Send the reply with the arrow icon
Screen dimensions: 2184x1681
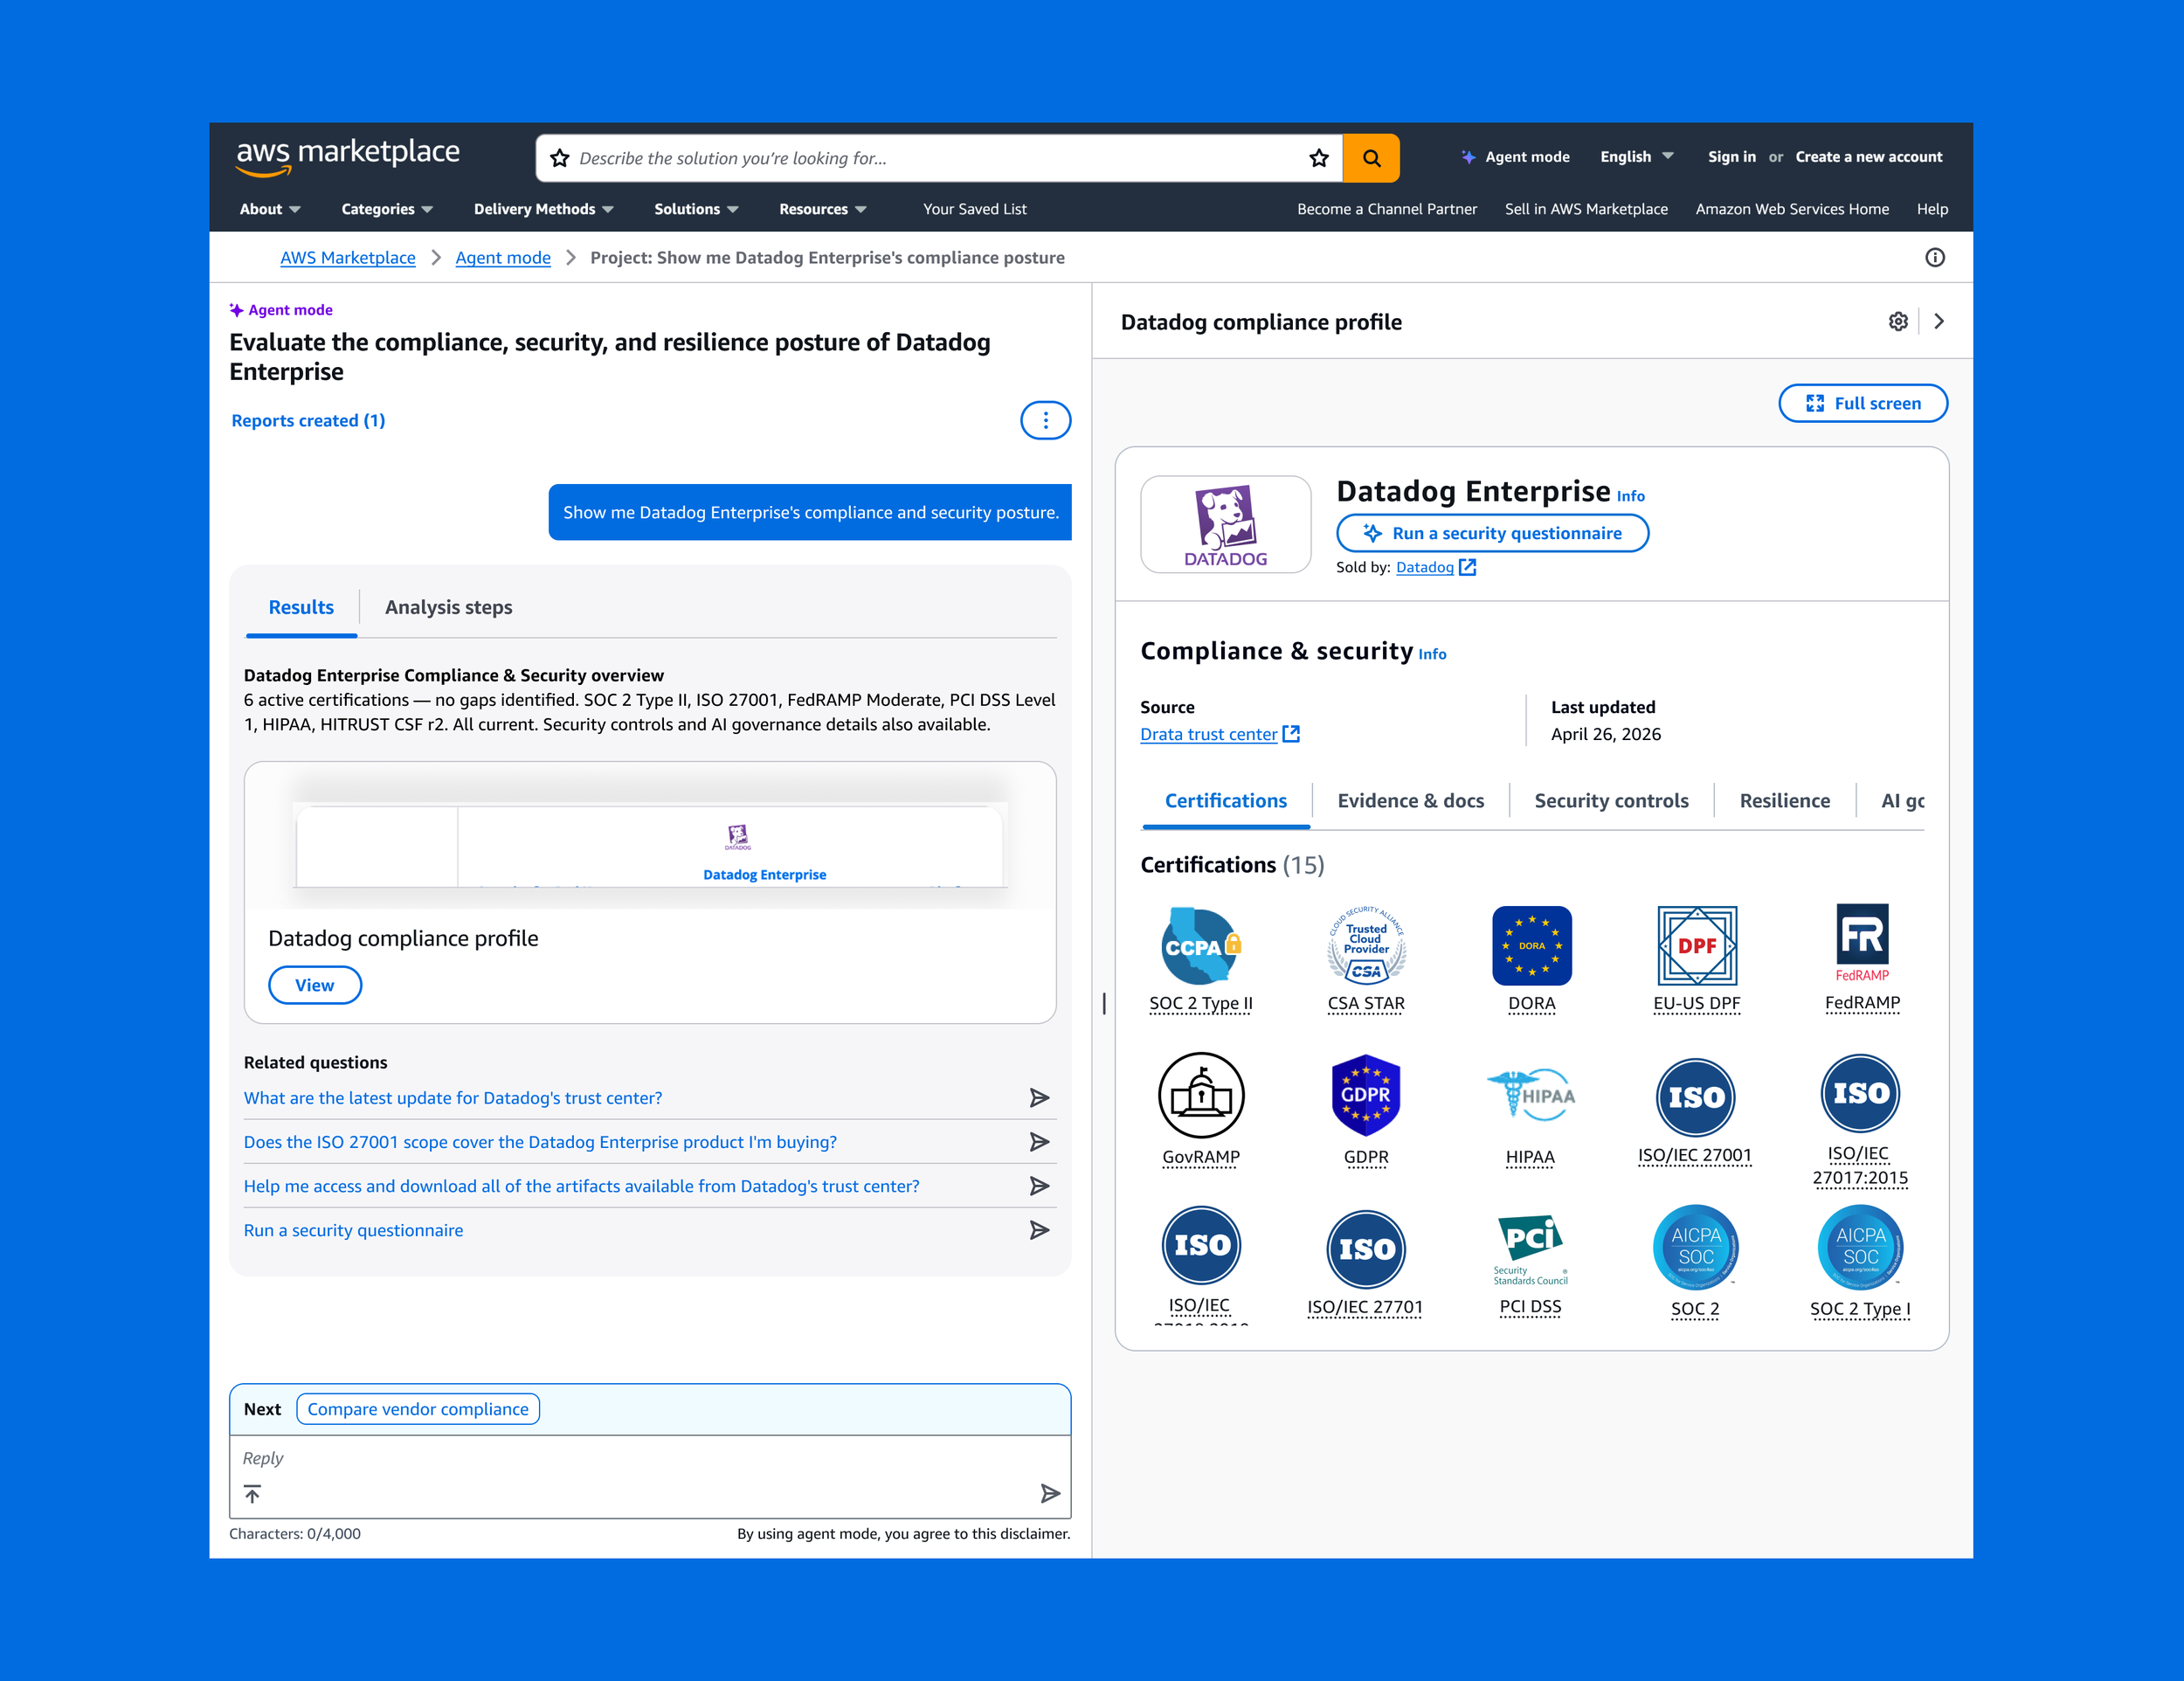tap(1050, 1494)
